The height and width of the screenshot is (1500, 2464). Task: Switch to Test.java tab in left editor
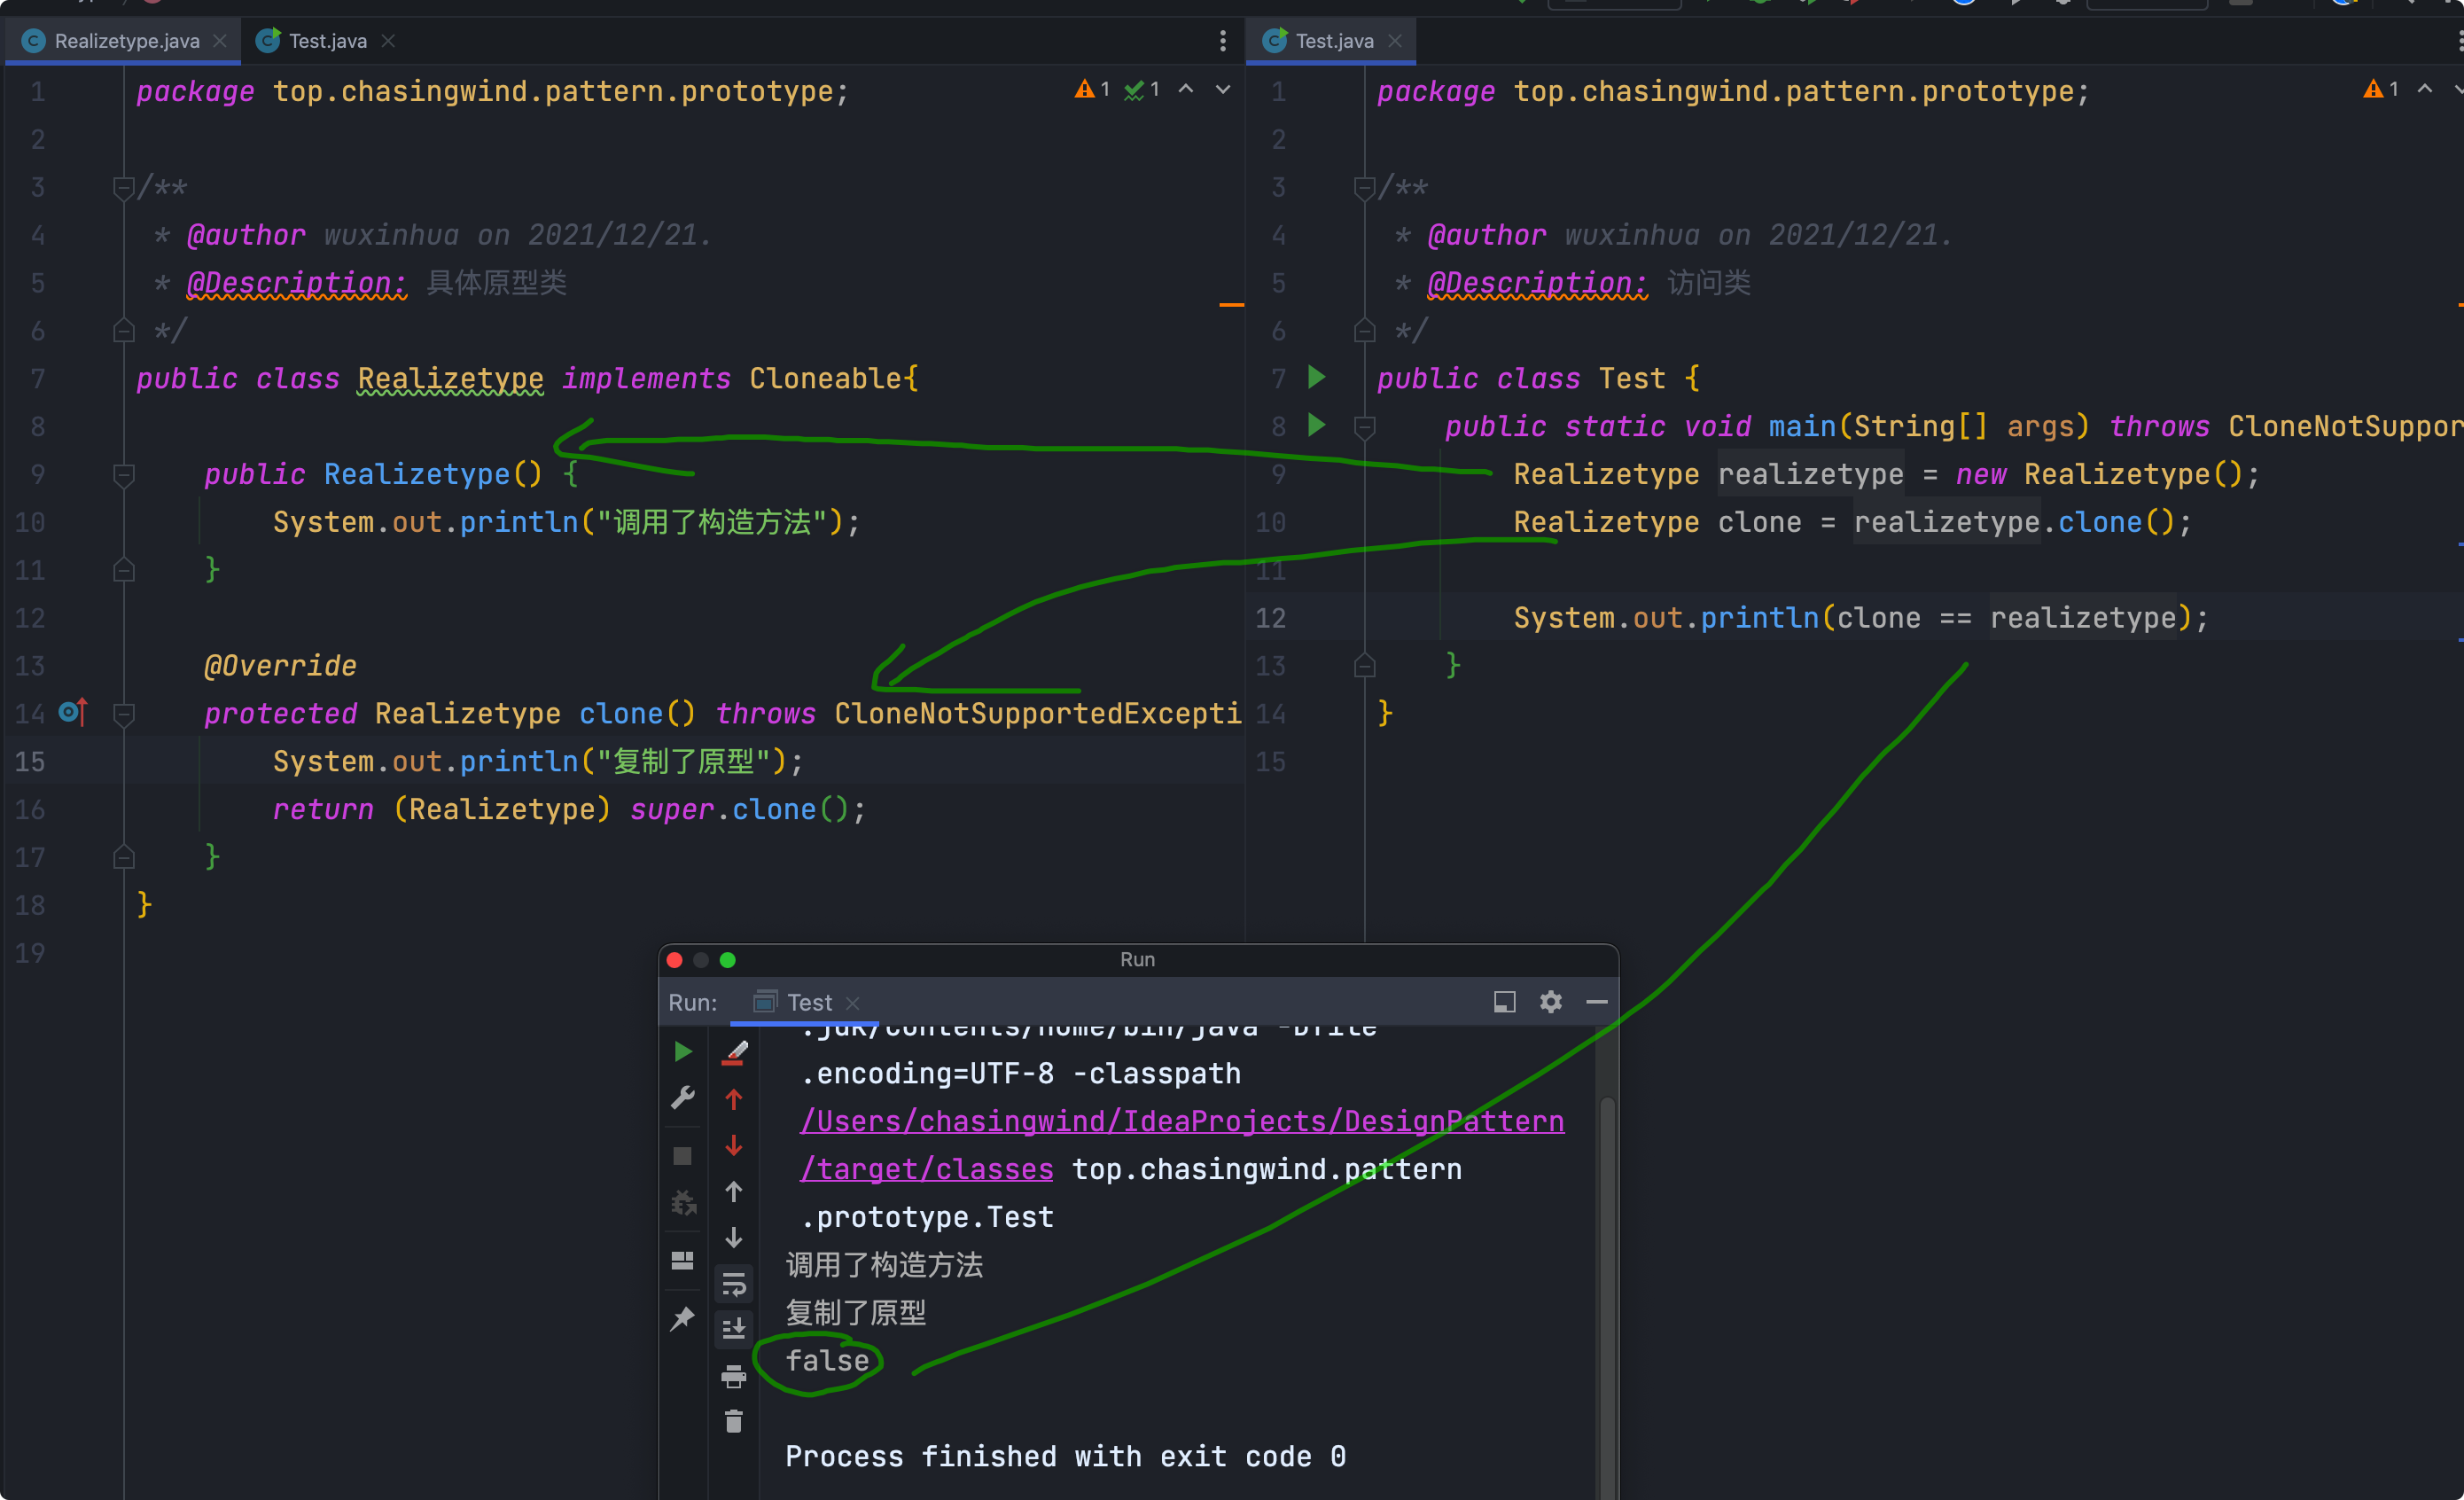coord(326,41)
